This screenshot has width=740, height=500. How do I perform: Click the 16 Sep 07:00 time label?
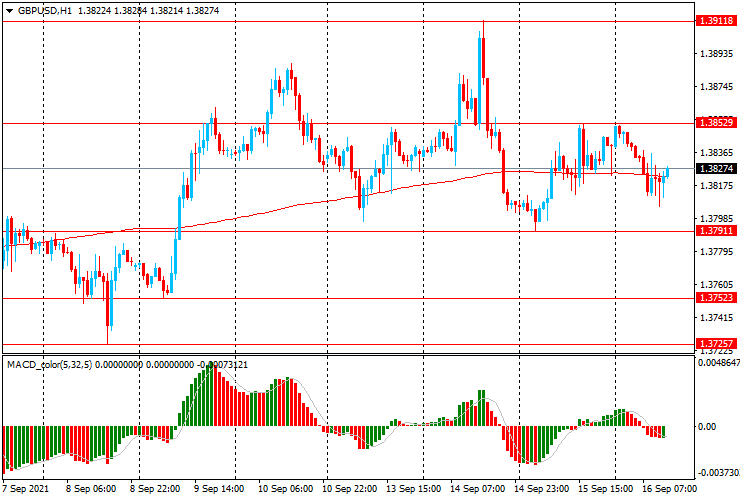pyautogui.click(x=668, y=490)
